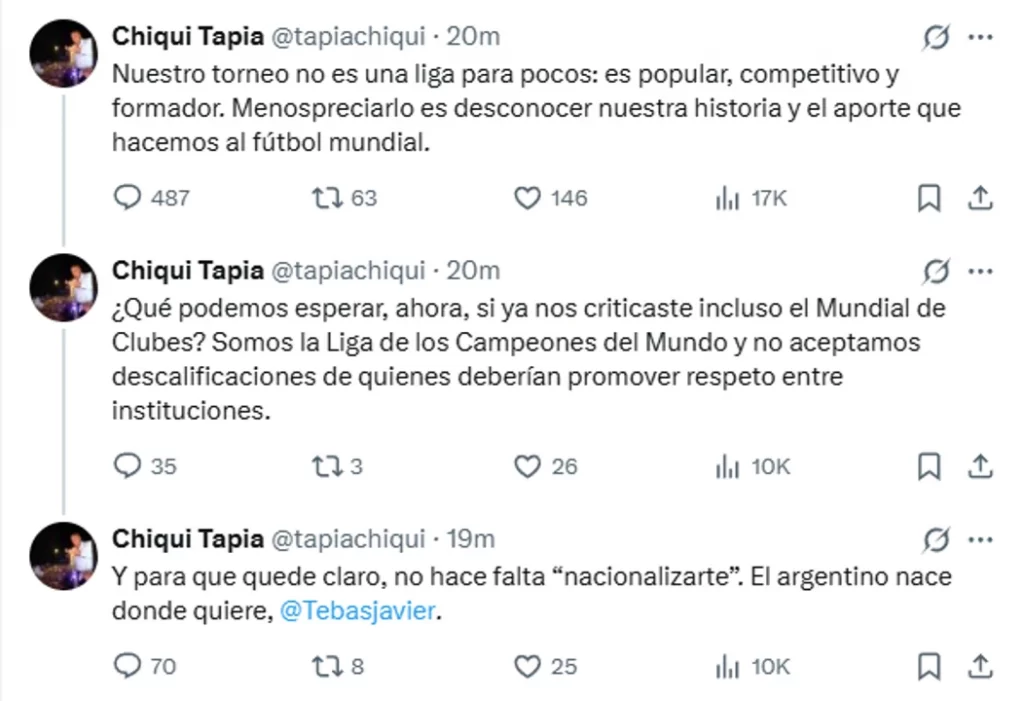The height and width of the screenshot is (701, 1024).
Task: Like the tweet with 25 likes
Action: point(527,666)
